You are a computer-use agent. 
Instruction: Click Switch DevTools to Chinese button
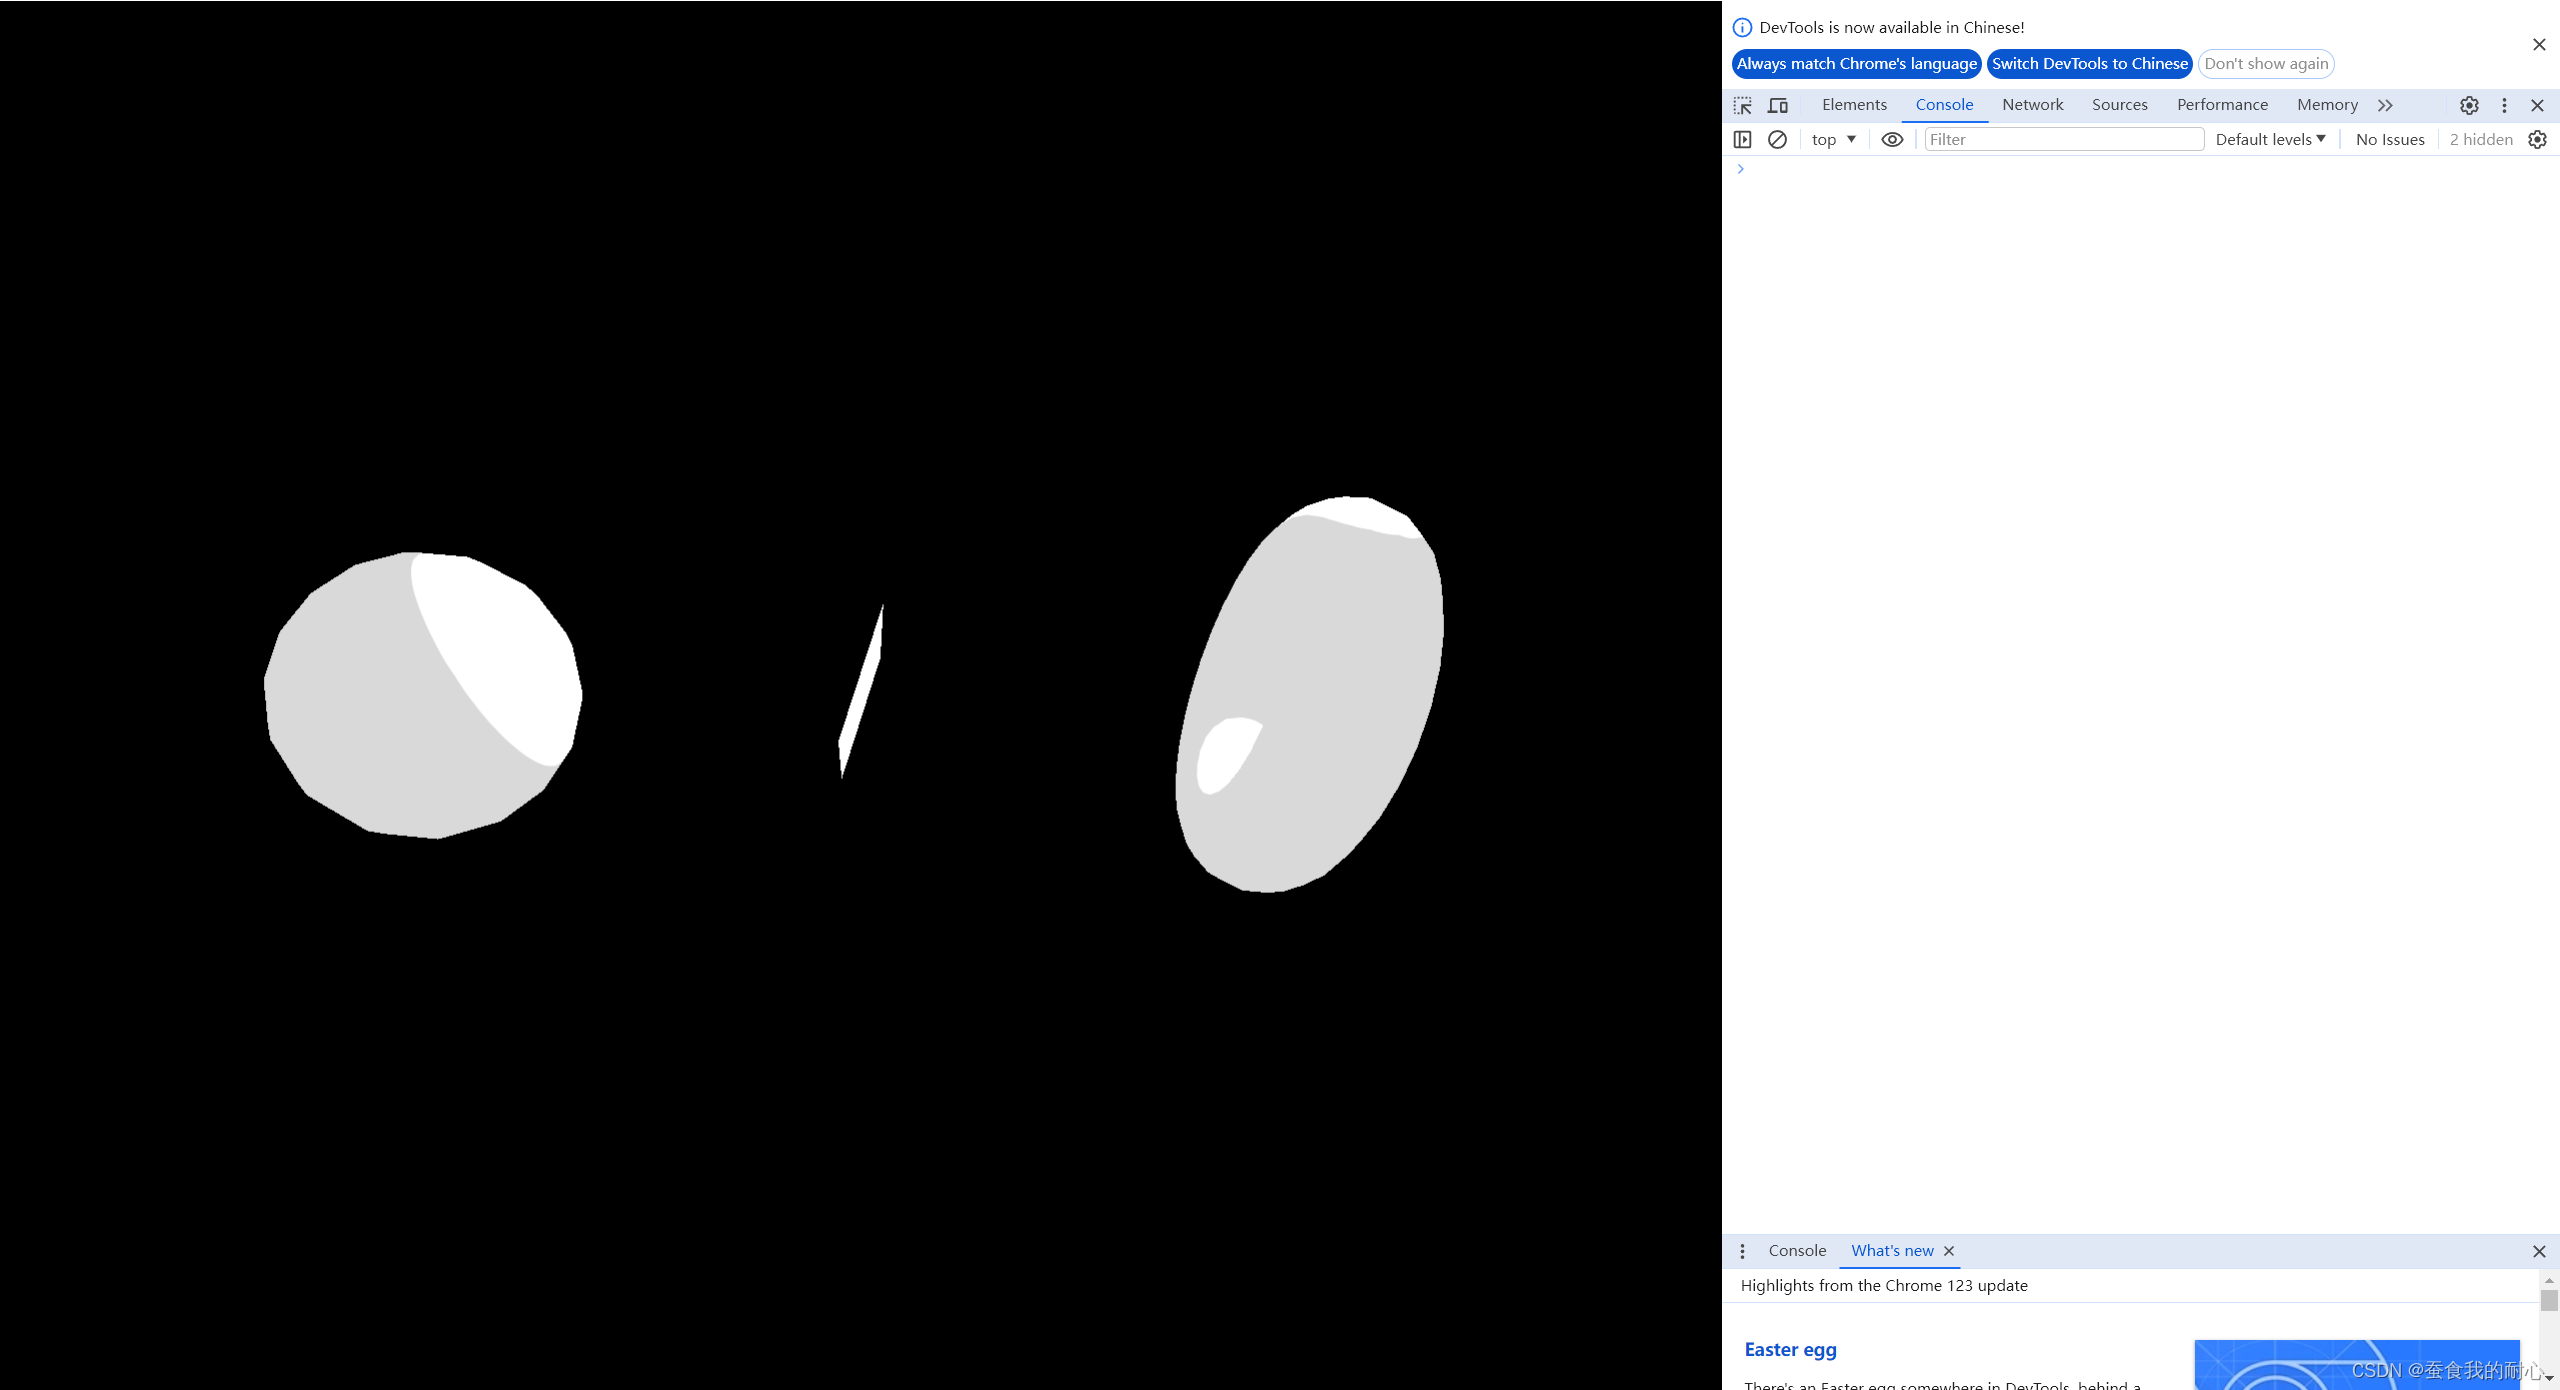tap(2089, 64)
